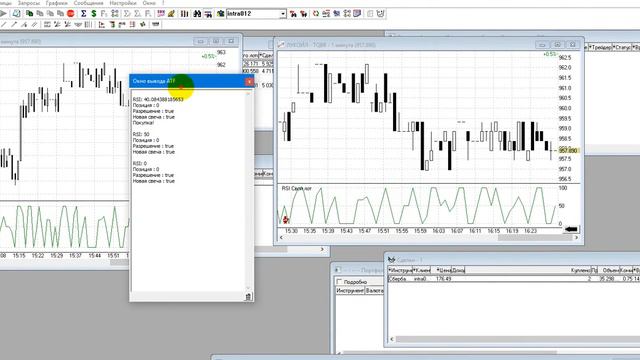Screen dimensions: 640x360
Task: Click the binoculars search toolbar icon
Action: coord(197,13)
